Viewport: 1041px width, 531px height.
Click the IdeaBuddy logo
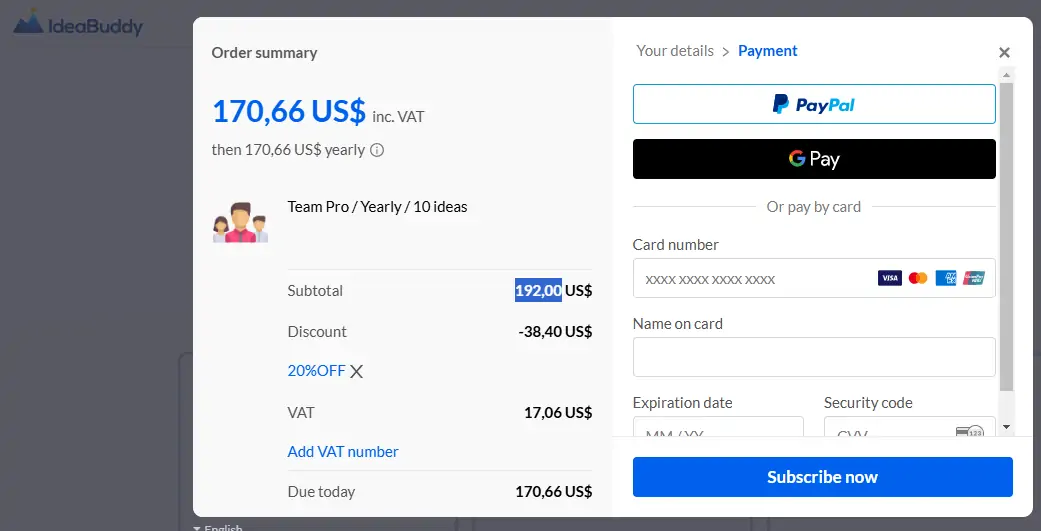(78, 24)
